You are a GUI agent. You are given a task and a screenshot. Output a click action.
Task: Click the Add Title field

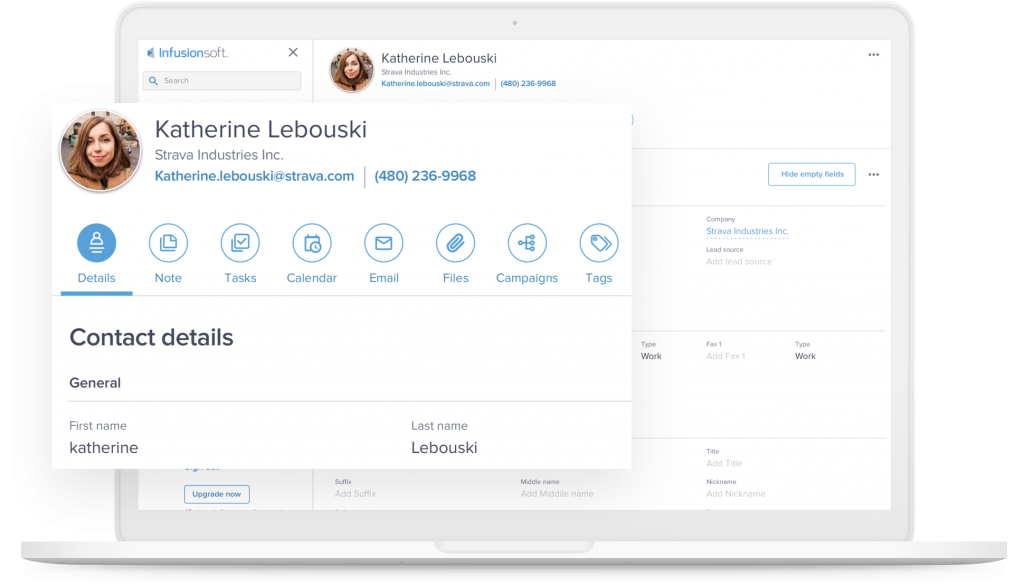724,464
